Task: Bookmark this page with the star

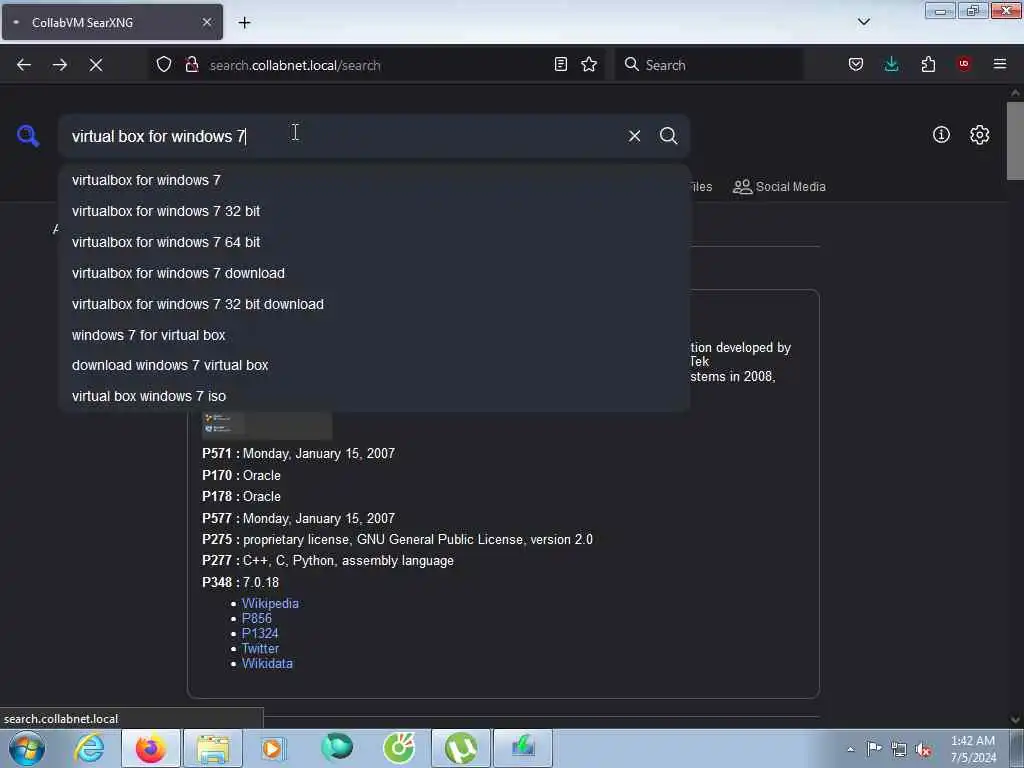Action: 589,64
